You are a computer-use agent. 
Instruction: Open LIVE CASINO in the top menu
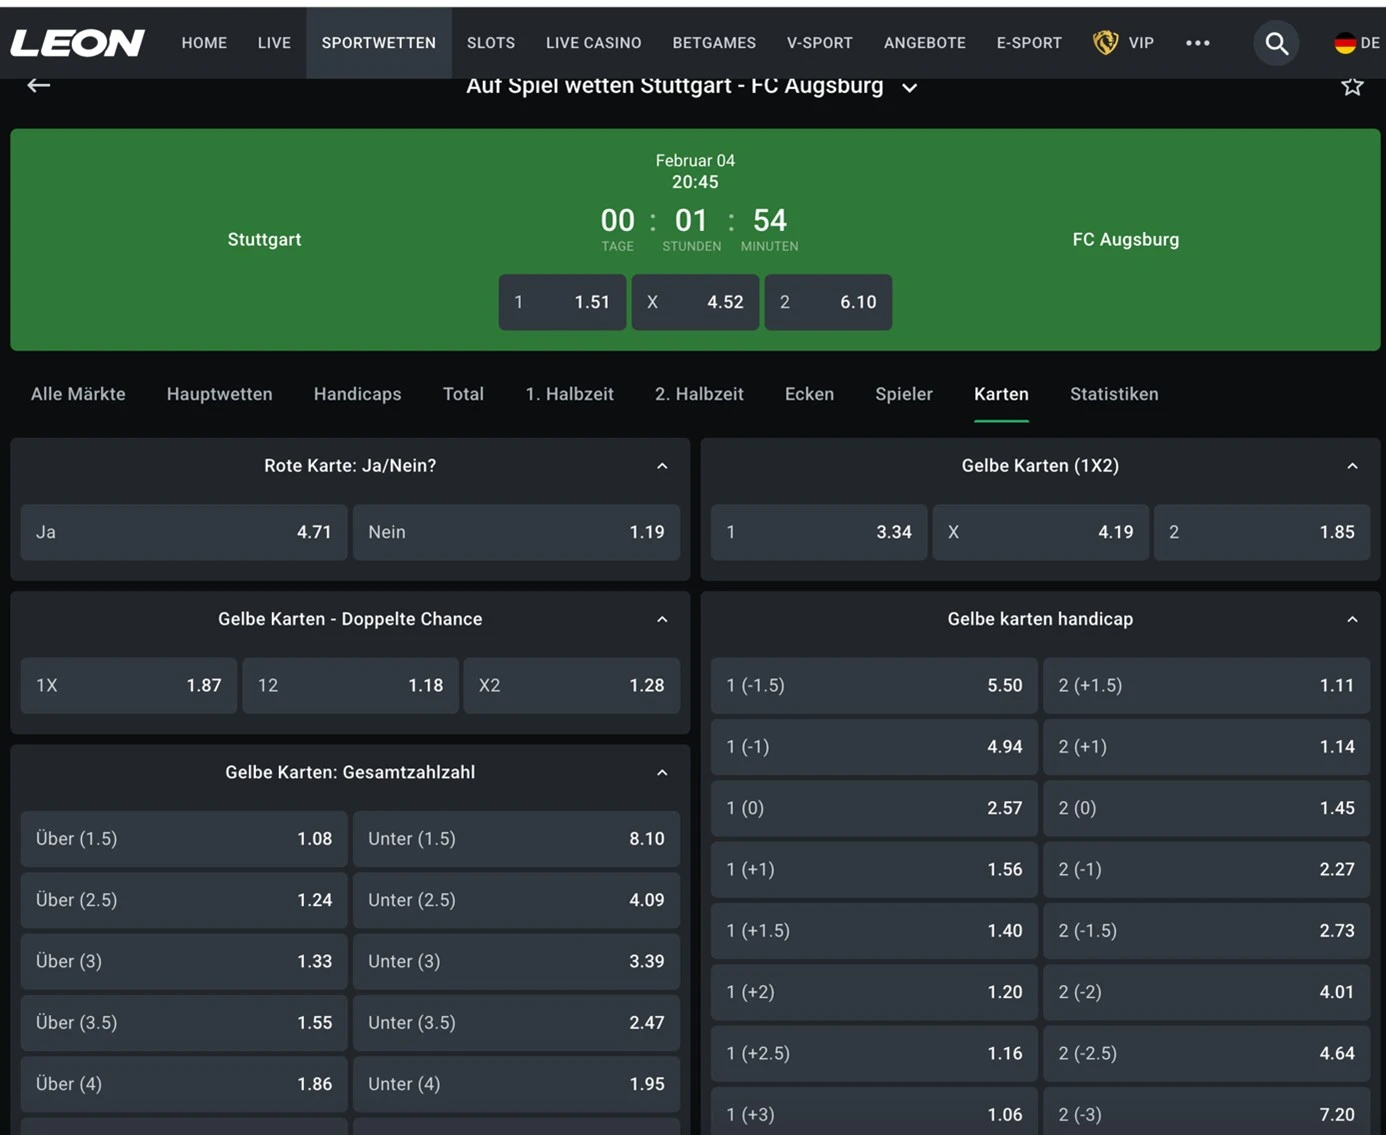click(593, 43)
